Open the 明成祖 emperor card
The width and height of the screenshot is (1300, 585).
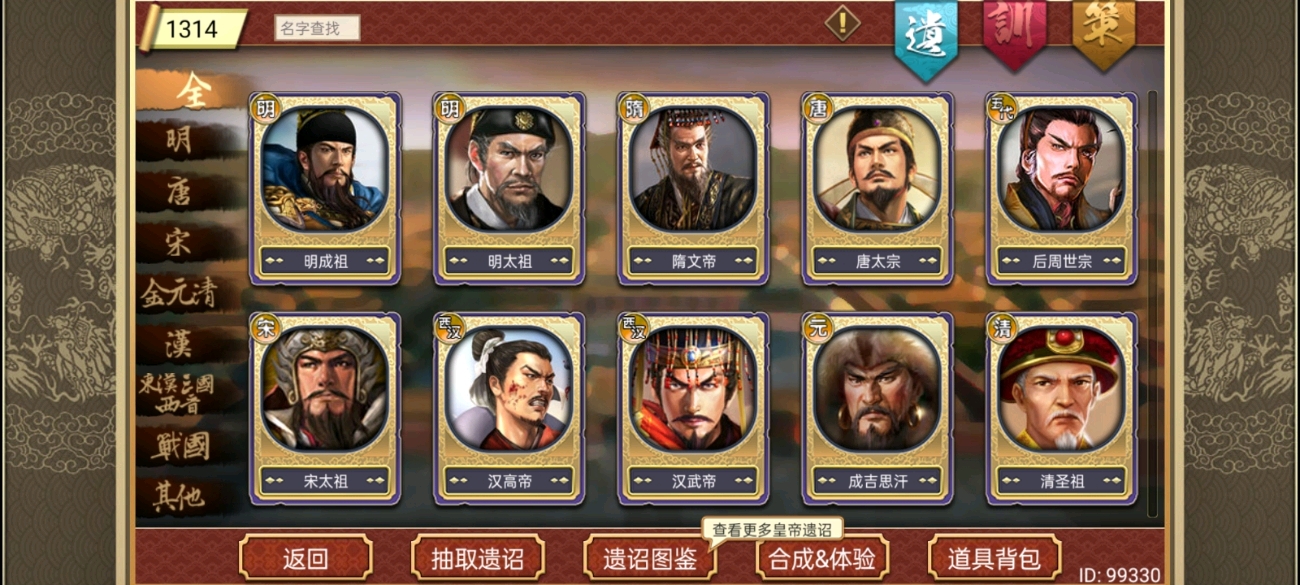coord(325,188)
